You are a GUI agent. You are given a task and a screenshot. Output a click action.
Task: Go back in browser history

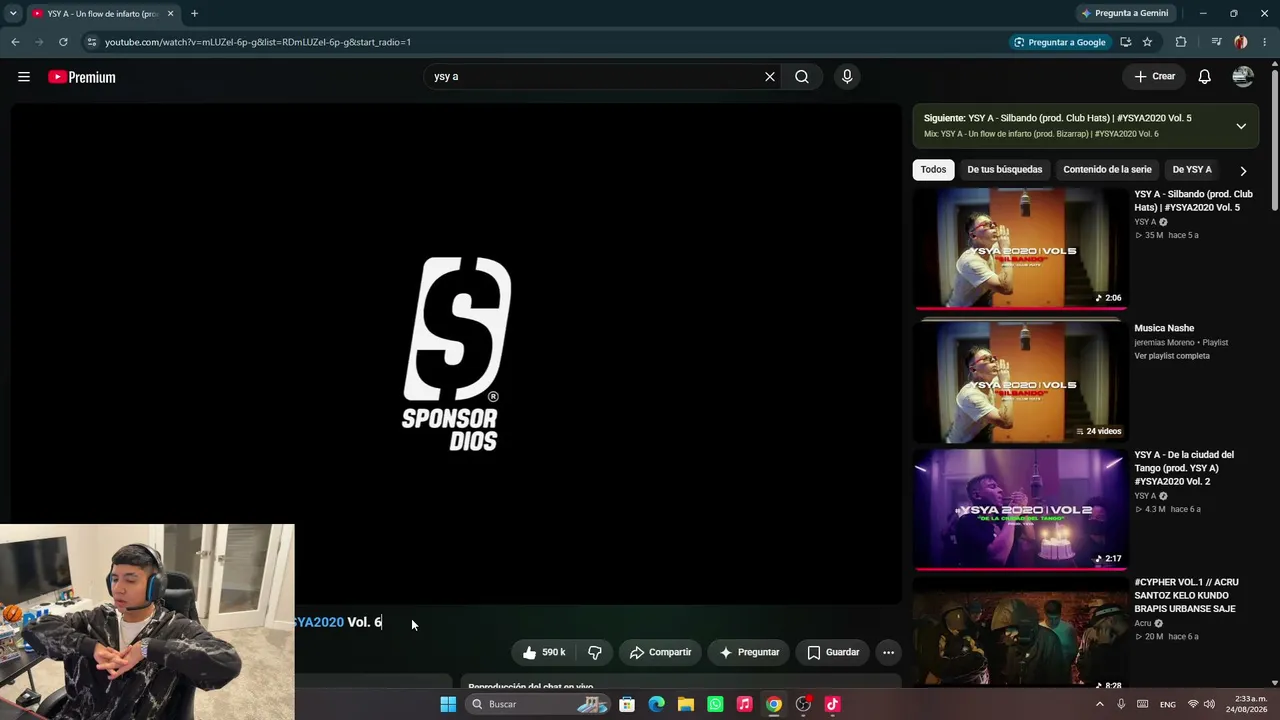click(15, 42)
